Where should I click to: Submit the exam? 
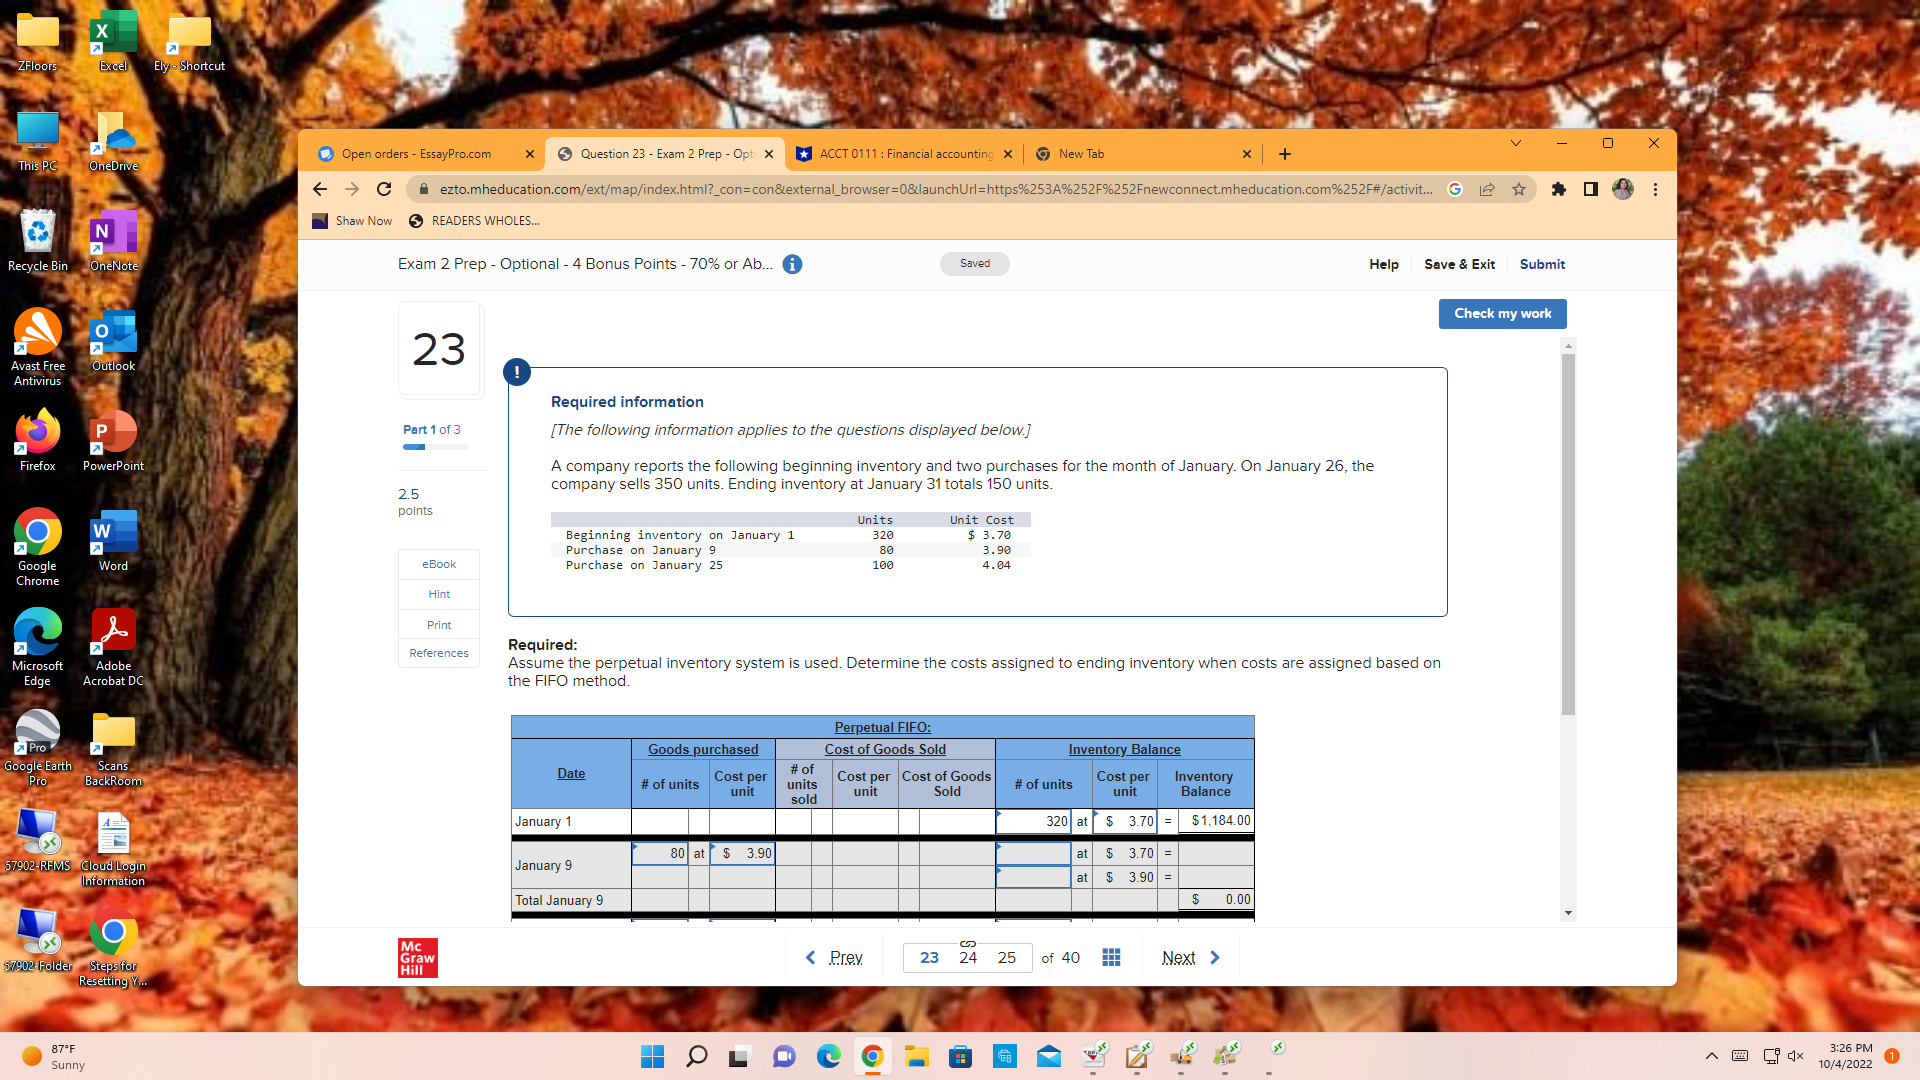point(1542,264)
